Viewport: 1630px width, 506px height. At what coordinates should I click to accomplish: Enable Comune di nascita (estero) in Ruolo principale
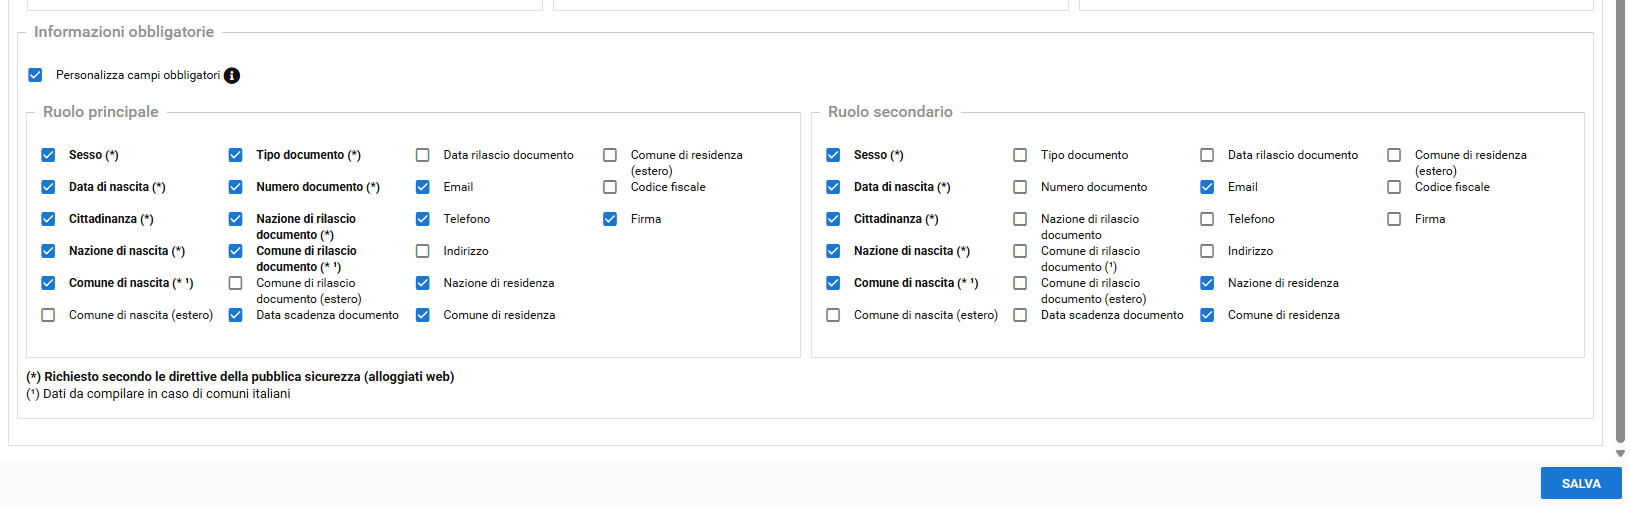click(x=48, y=315)
